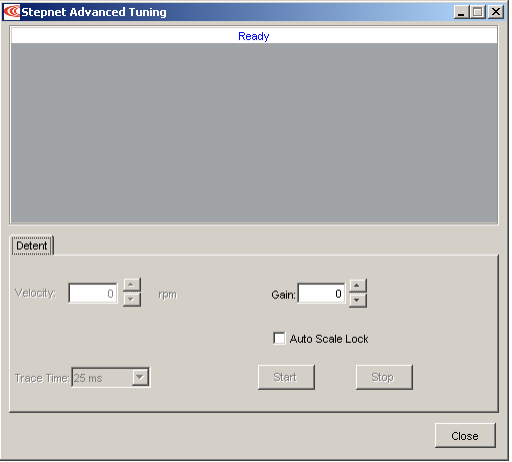This screenshot has height=462, width=512.
Task: Increase Velocity with the up arrow
Action: [132, 285]
